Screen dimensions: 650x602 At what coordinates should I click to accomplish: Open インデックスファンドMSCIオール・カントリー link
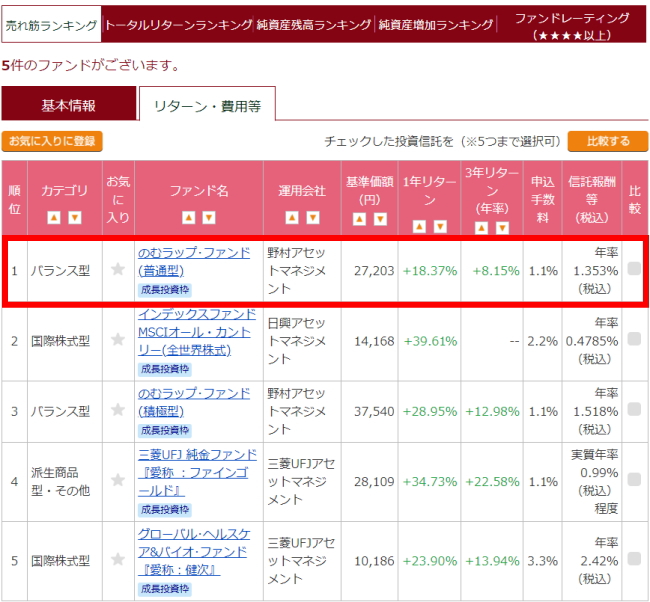click(x=197, y=332)
